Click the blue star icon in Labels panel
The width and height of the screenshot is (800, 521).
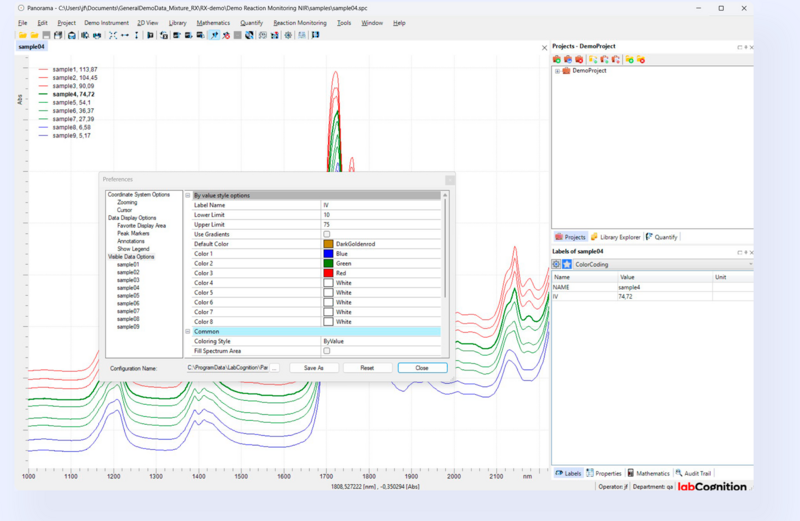tap(567, 264)
